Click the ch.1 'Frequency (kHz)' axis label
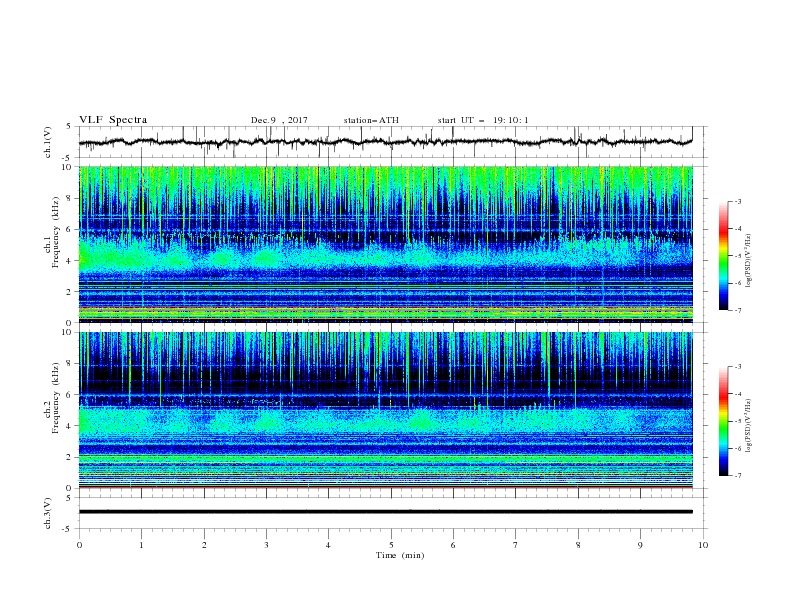Screen dimensions: 792x612 [55, 233]
